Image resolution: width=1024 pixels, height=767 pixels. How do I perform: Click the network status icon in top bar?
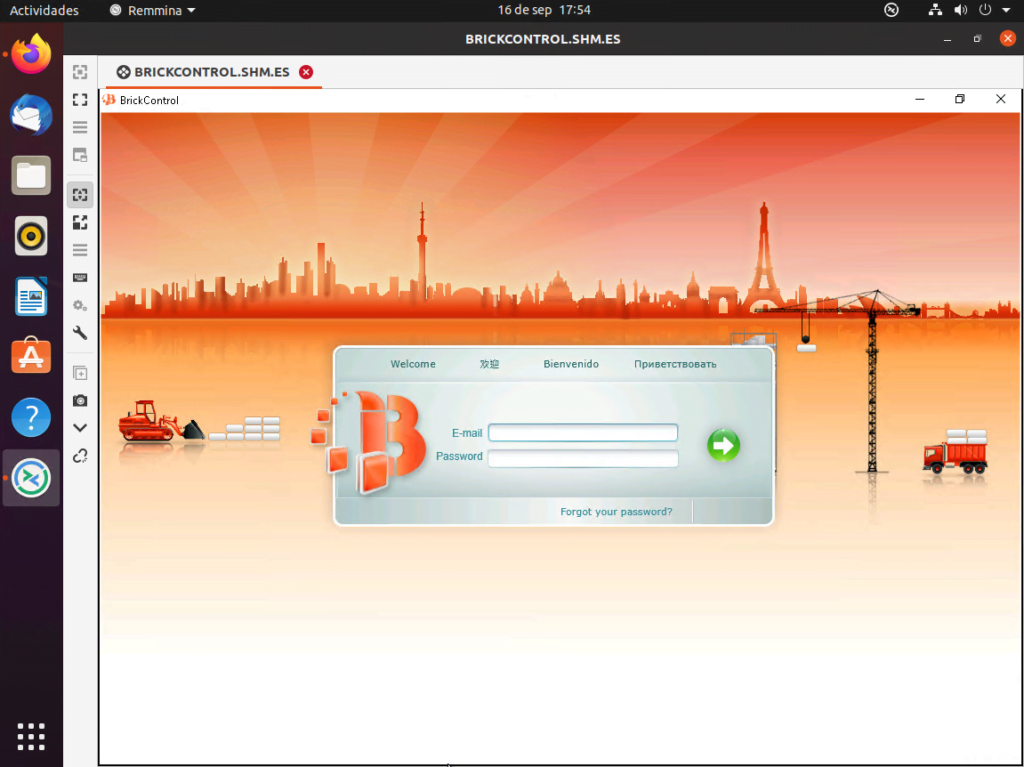[935, 10]
